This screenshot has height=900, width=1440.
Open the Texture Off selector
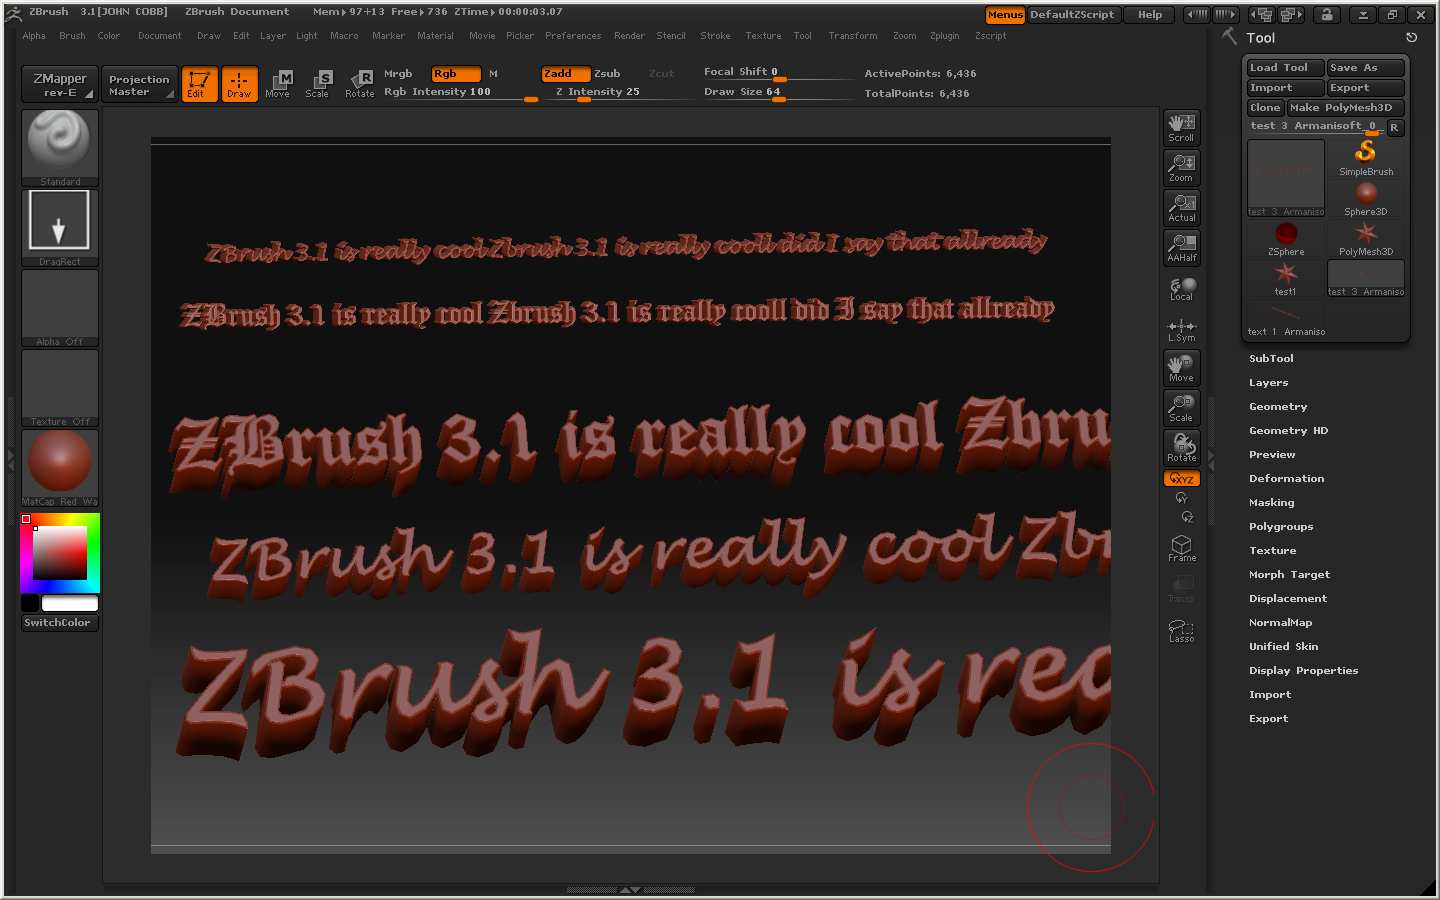(x=60, y=387)
